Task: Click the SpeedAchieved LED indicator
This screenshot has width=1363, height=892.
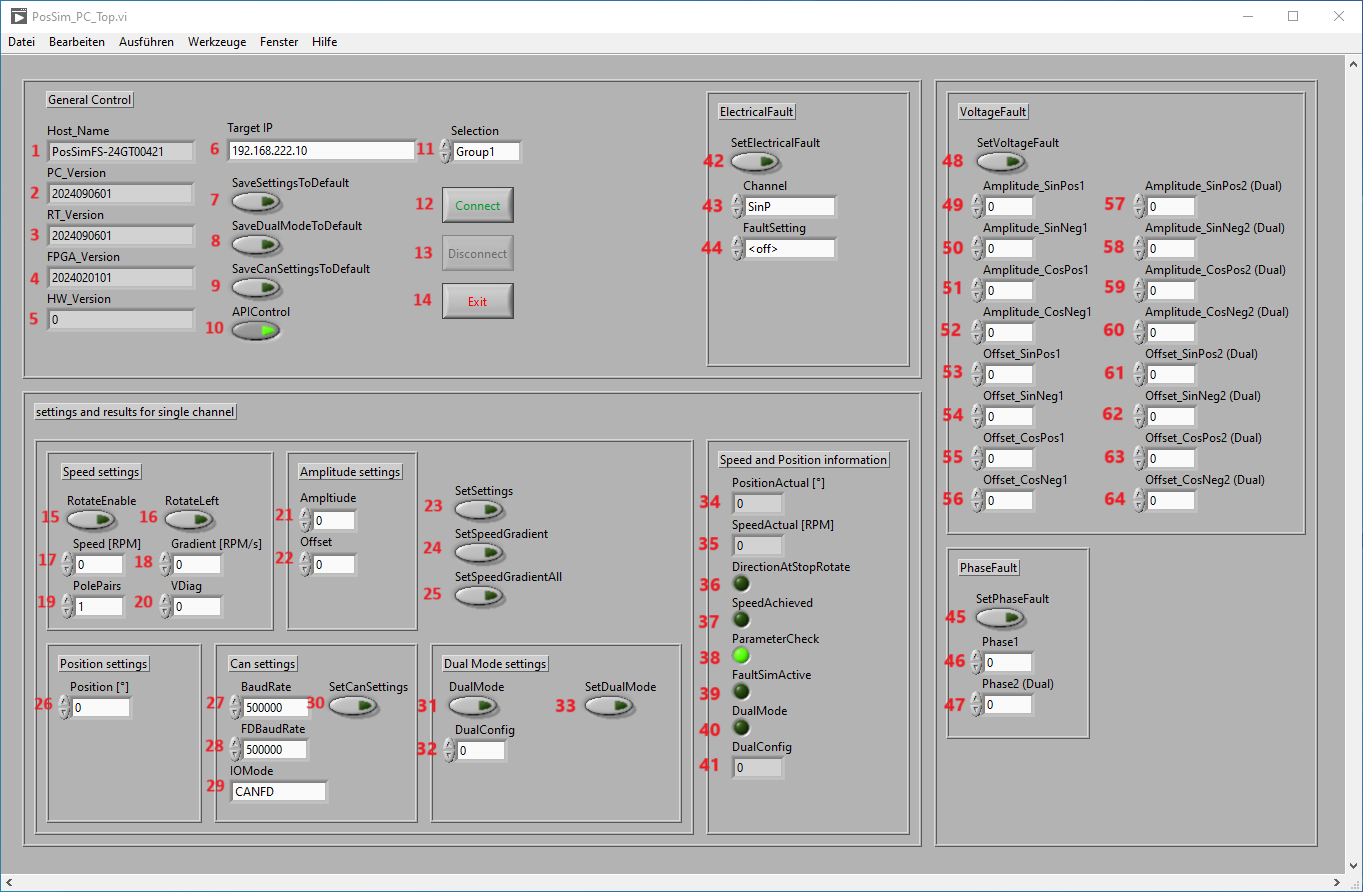Action: 742,620
